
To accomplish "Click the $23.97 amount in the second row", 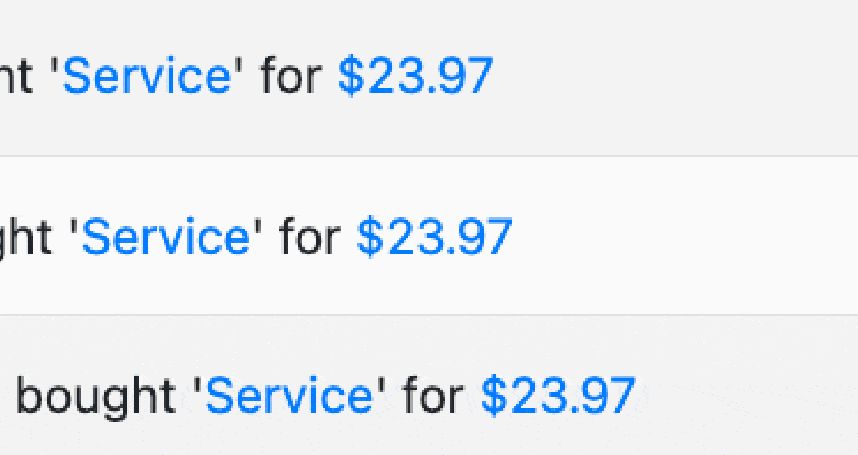I will (434, 236).
